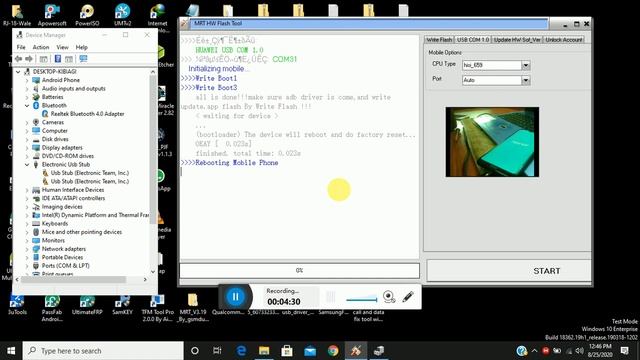Click the 0% progress bar

299,270
